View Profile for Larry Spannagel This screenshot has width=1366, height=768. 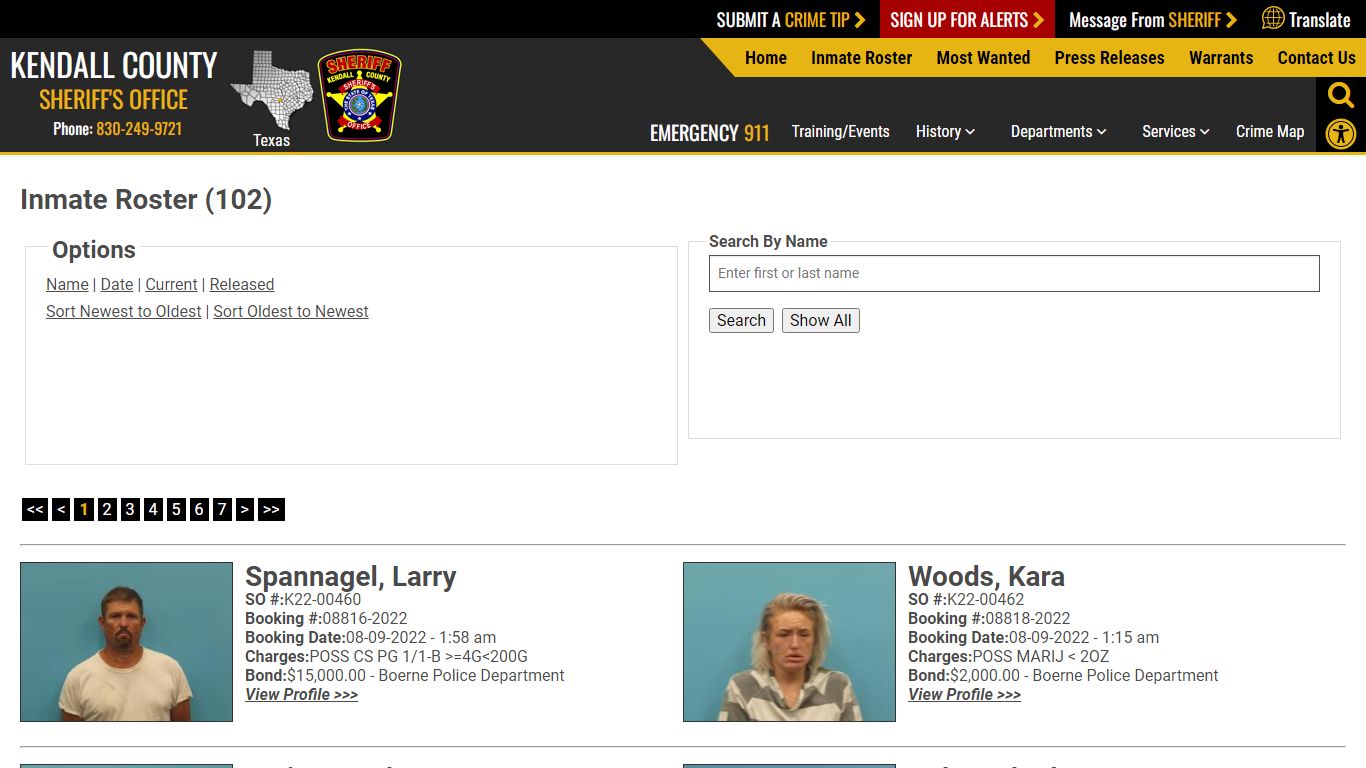click(301, 694)
